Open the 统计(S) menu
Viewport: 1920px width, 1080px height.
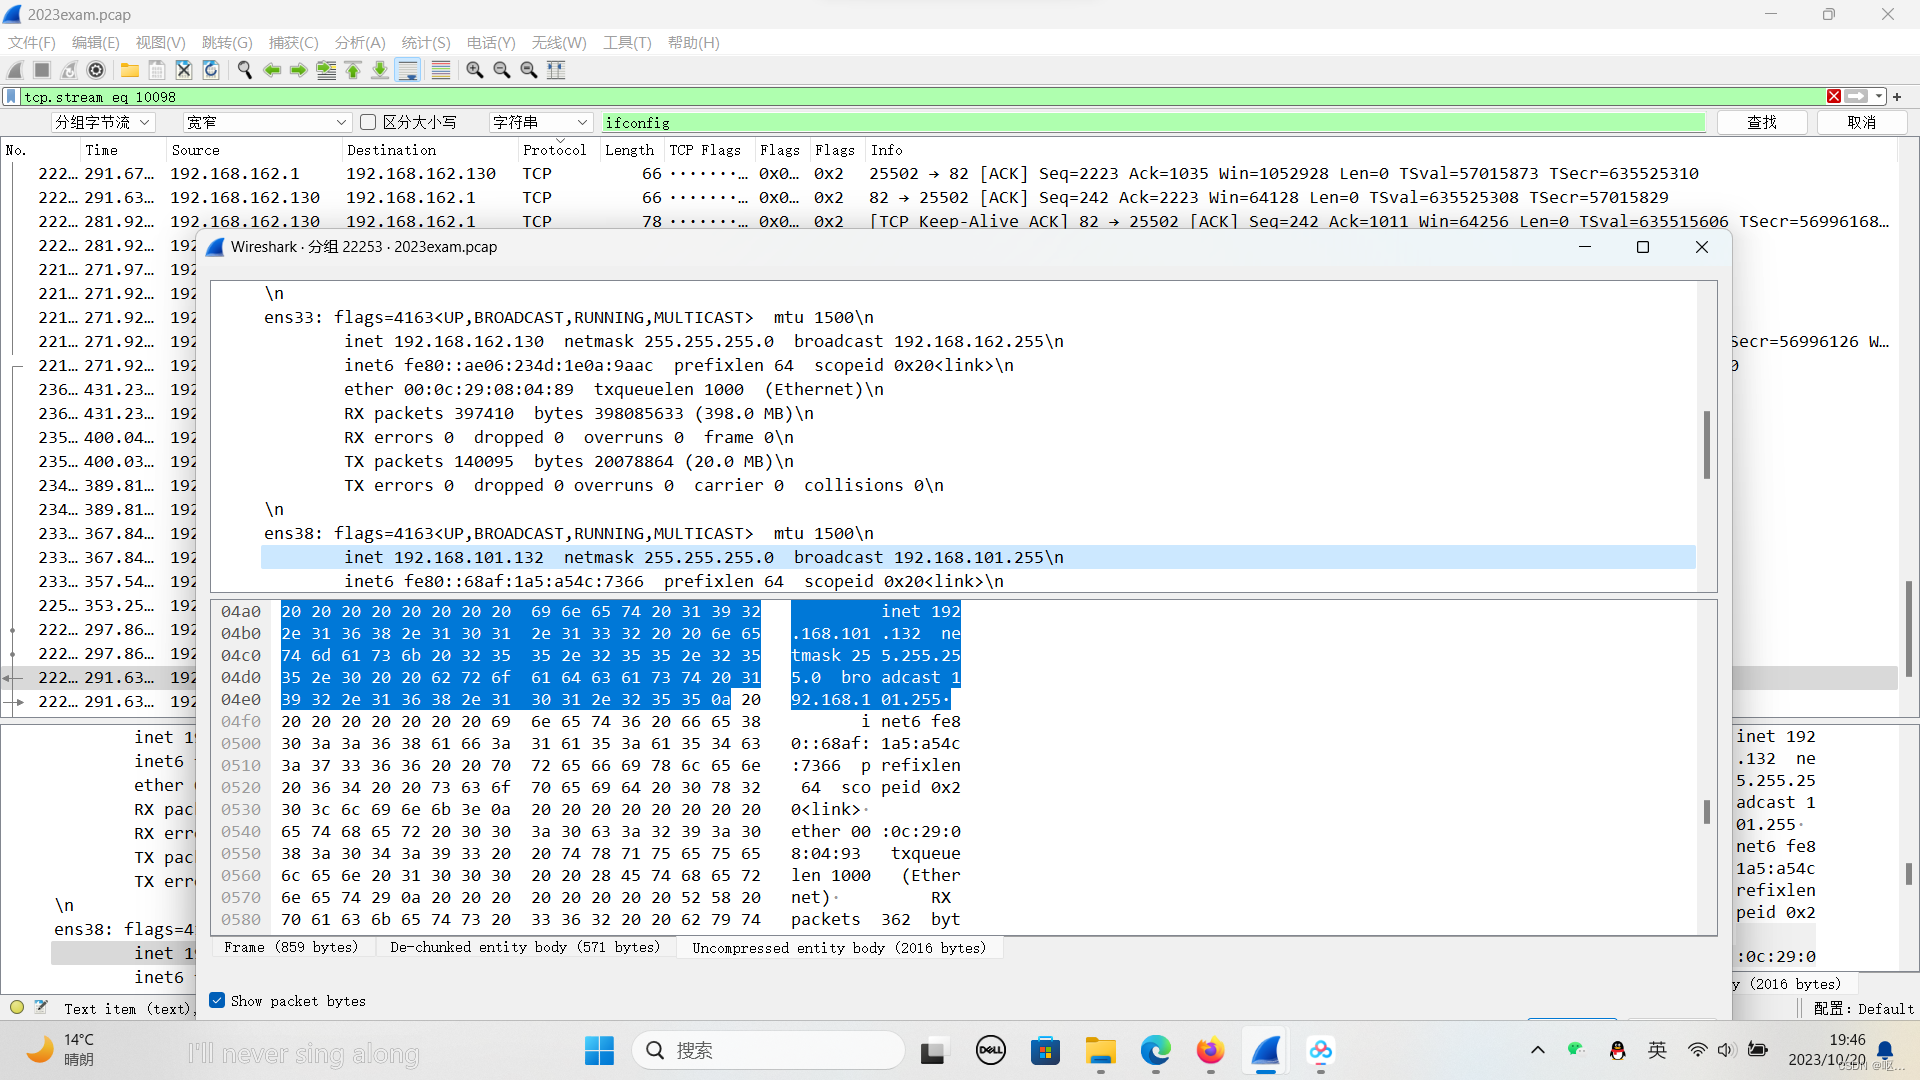pyautogui.click(x=425, y=43)
